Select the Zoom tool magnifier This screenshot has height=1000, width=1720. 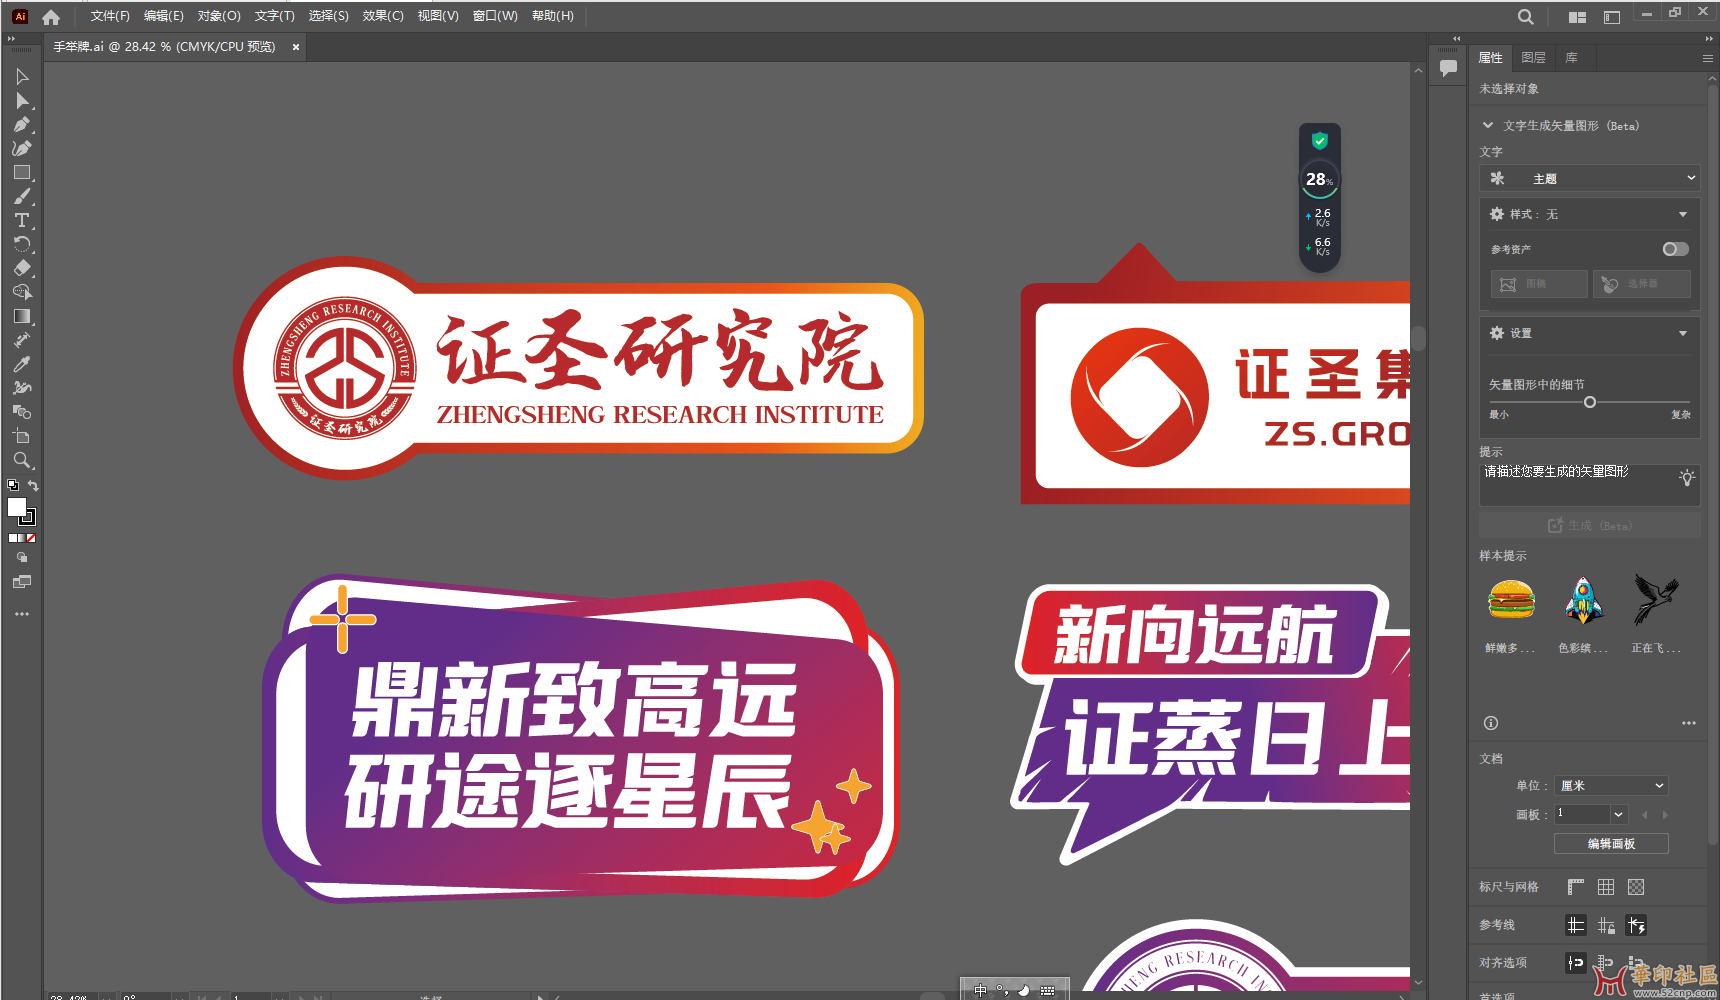point(22,461)
